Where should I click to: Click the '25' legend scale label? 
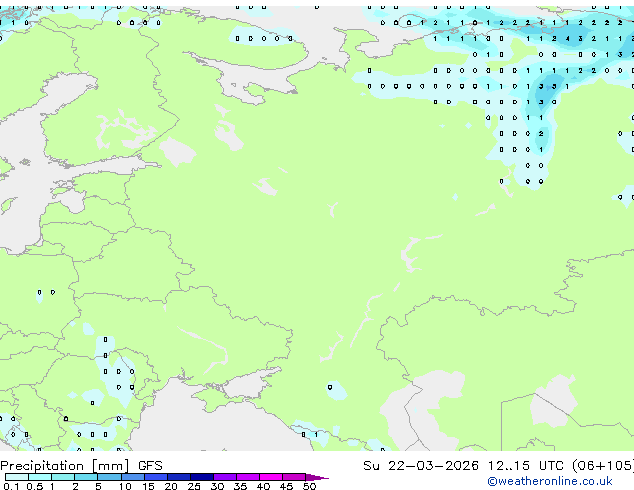[194, 486]
